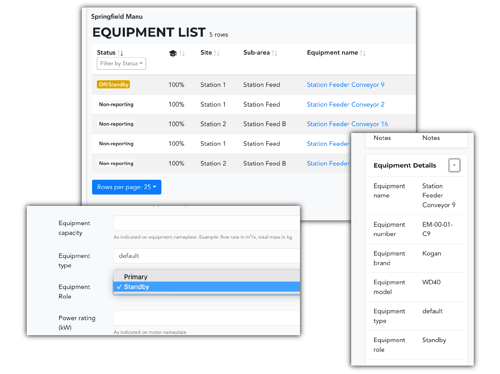
Task: Click the Equipment Details panel title
Action: coord(404,165)
